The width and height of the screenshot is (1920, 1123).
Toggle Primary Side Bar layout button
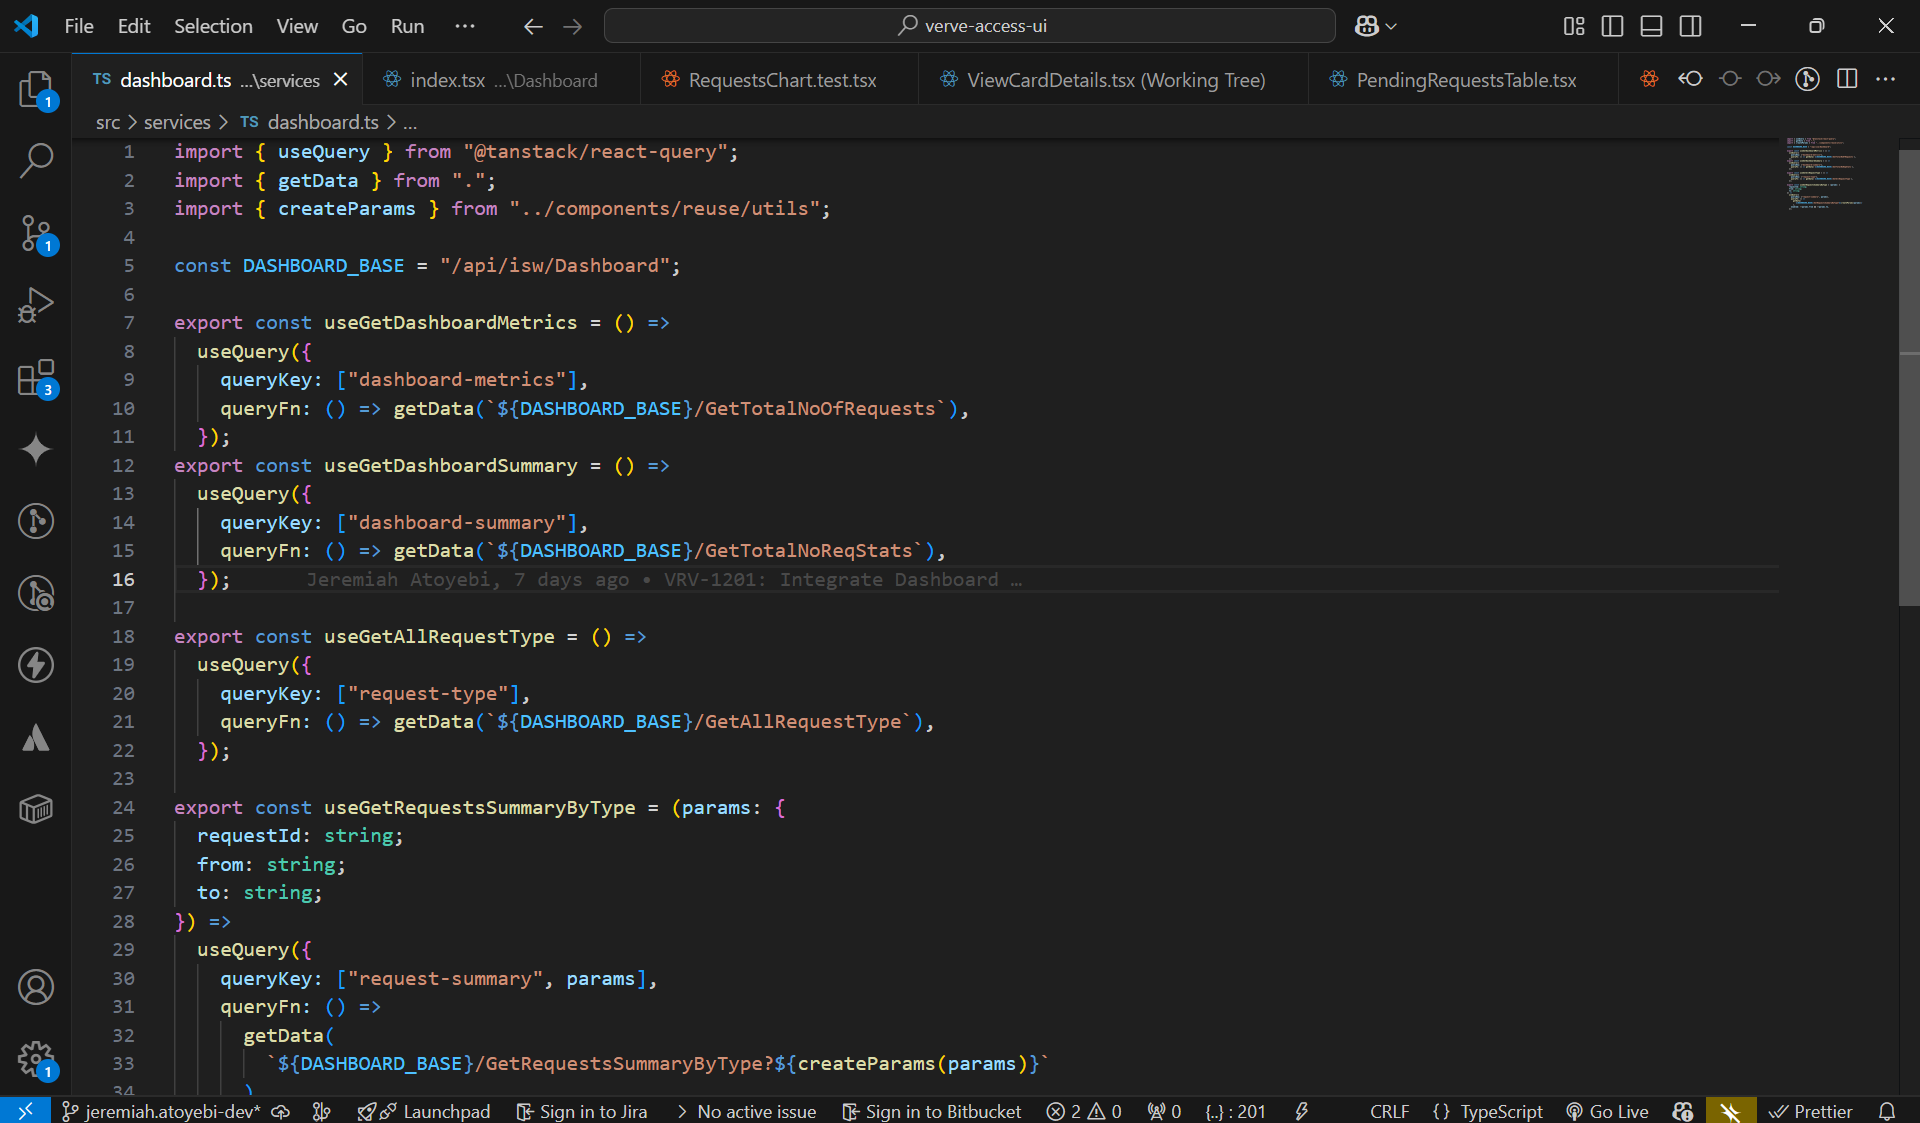1612,26
